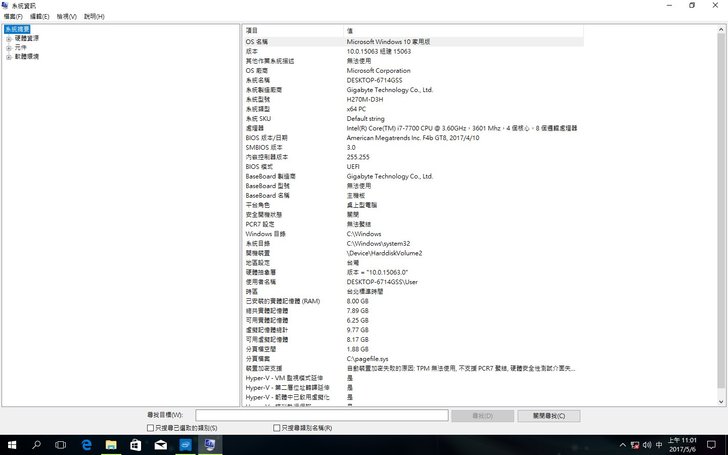Screen dimensions: 728x455
Task: Open the 說明(H) menu
Action: coord(94,16)
